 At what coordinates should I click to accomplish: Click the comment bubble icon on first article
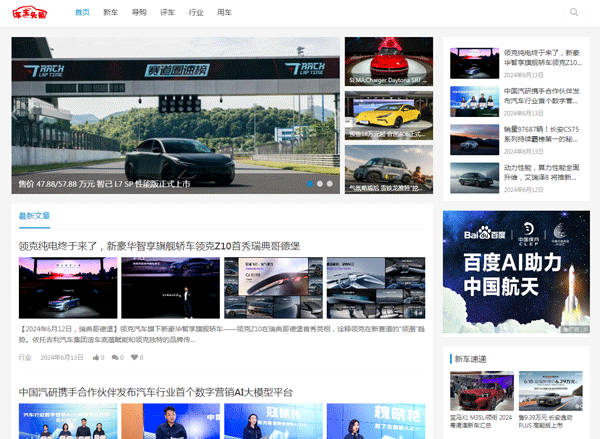tap(115, 357)
